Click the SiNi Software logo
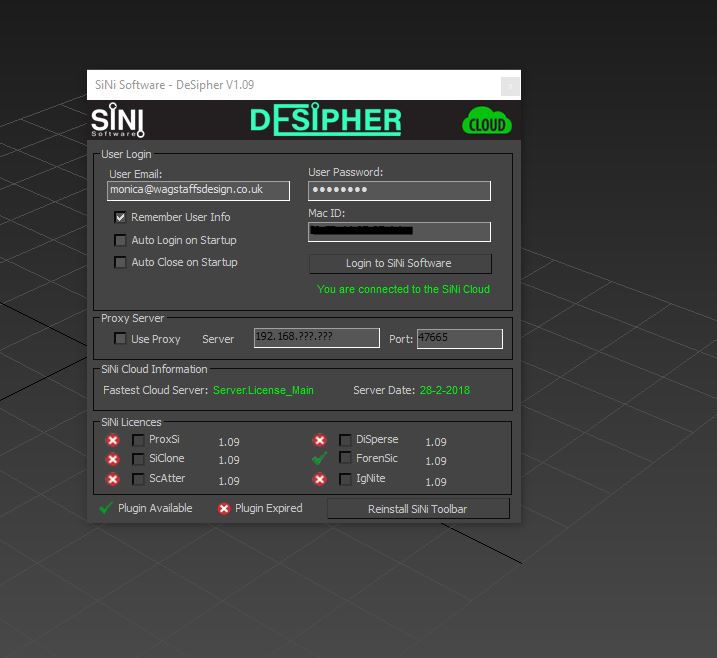Image resolution: width=717 pixels, height=658 pixels. 118,121
